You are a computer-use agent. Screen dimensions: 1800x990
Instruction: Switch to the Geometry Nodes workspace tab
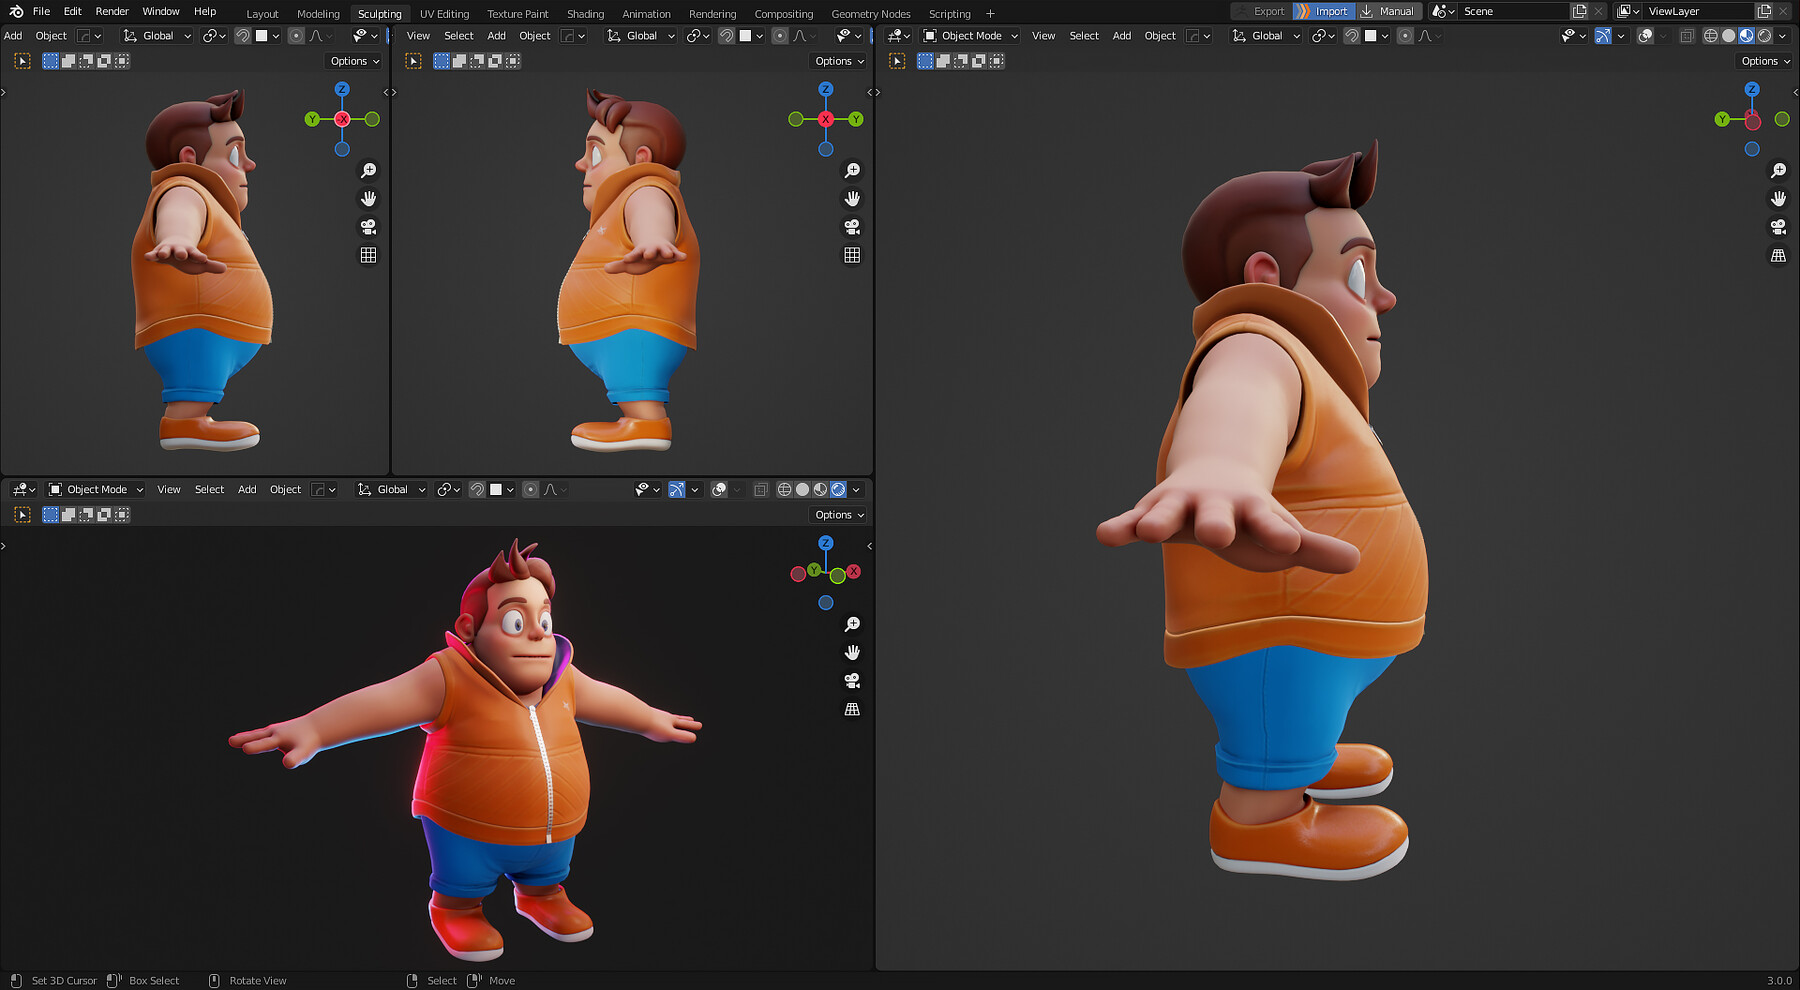click(871, 14)
